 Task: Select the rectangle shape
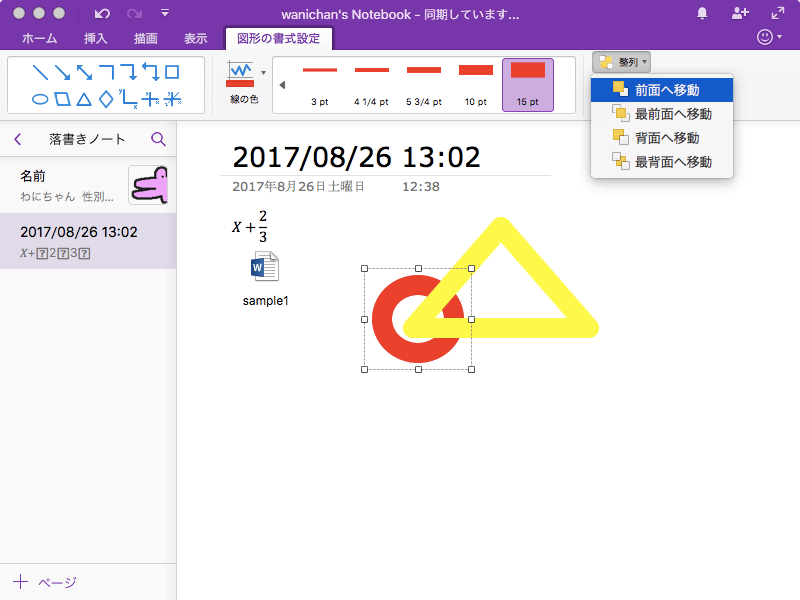172,72
